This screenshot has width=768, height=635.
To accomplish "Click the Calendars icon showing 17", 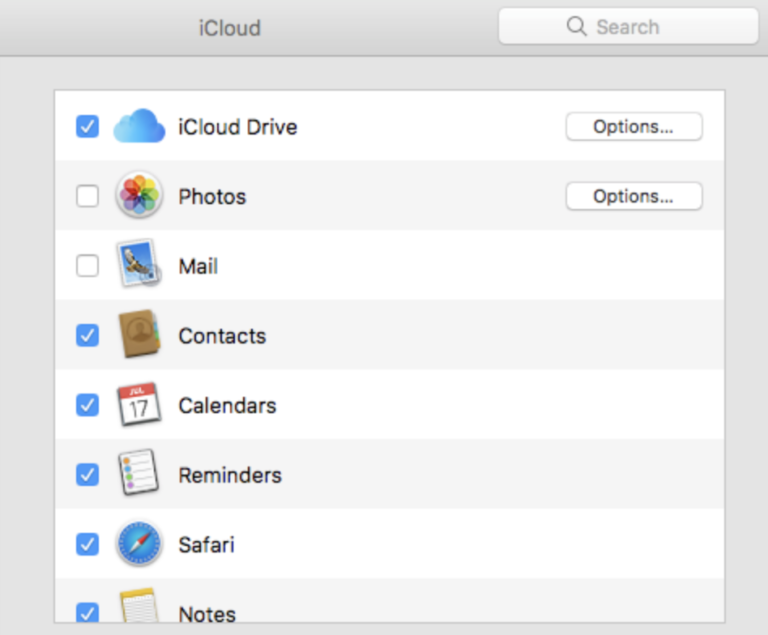I will pyautogui.click(x=139, y=404).
